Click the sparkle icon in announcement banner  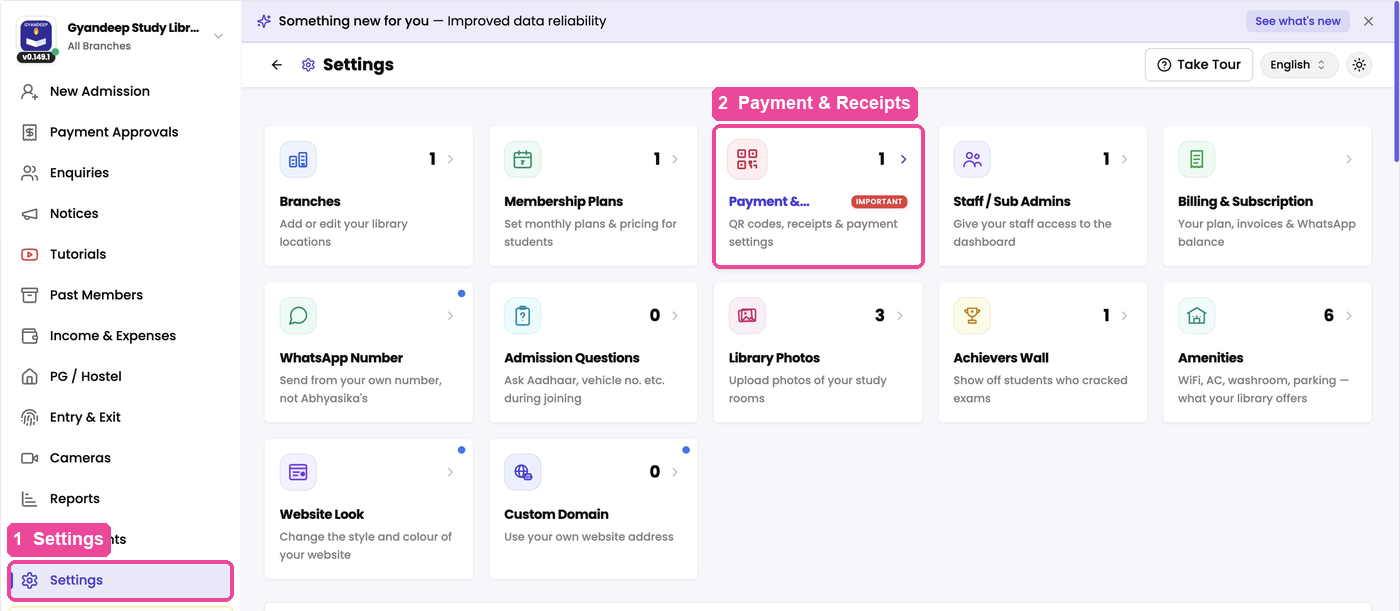pyautogui.click(x=264, y=21)
